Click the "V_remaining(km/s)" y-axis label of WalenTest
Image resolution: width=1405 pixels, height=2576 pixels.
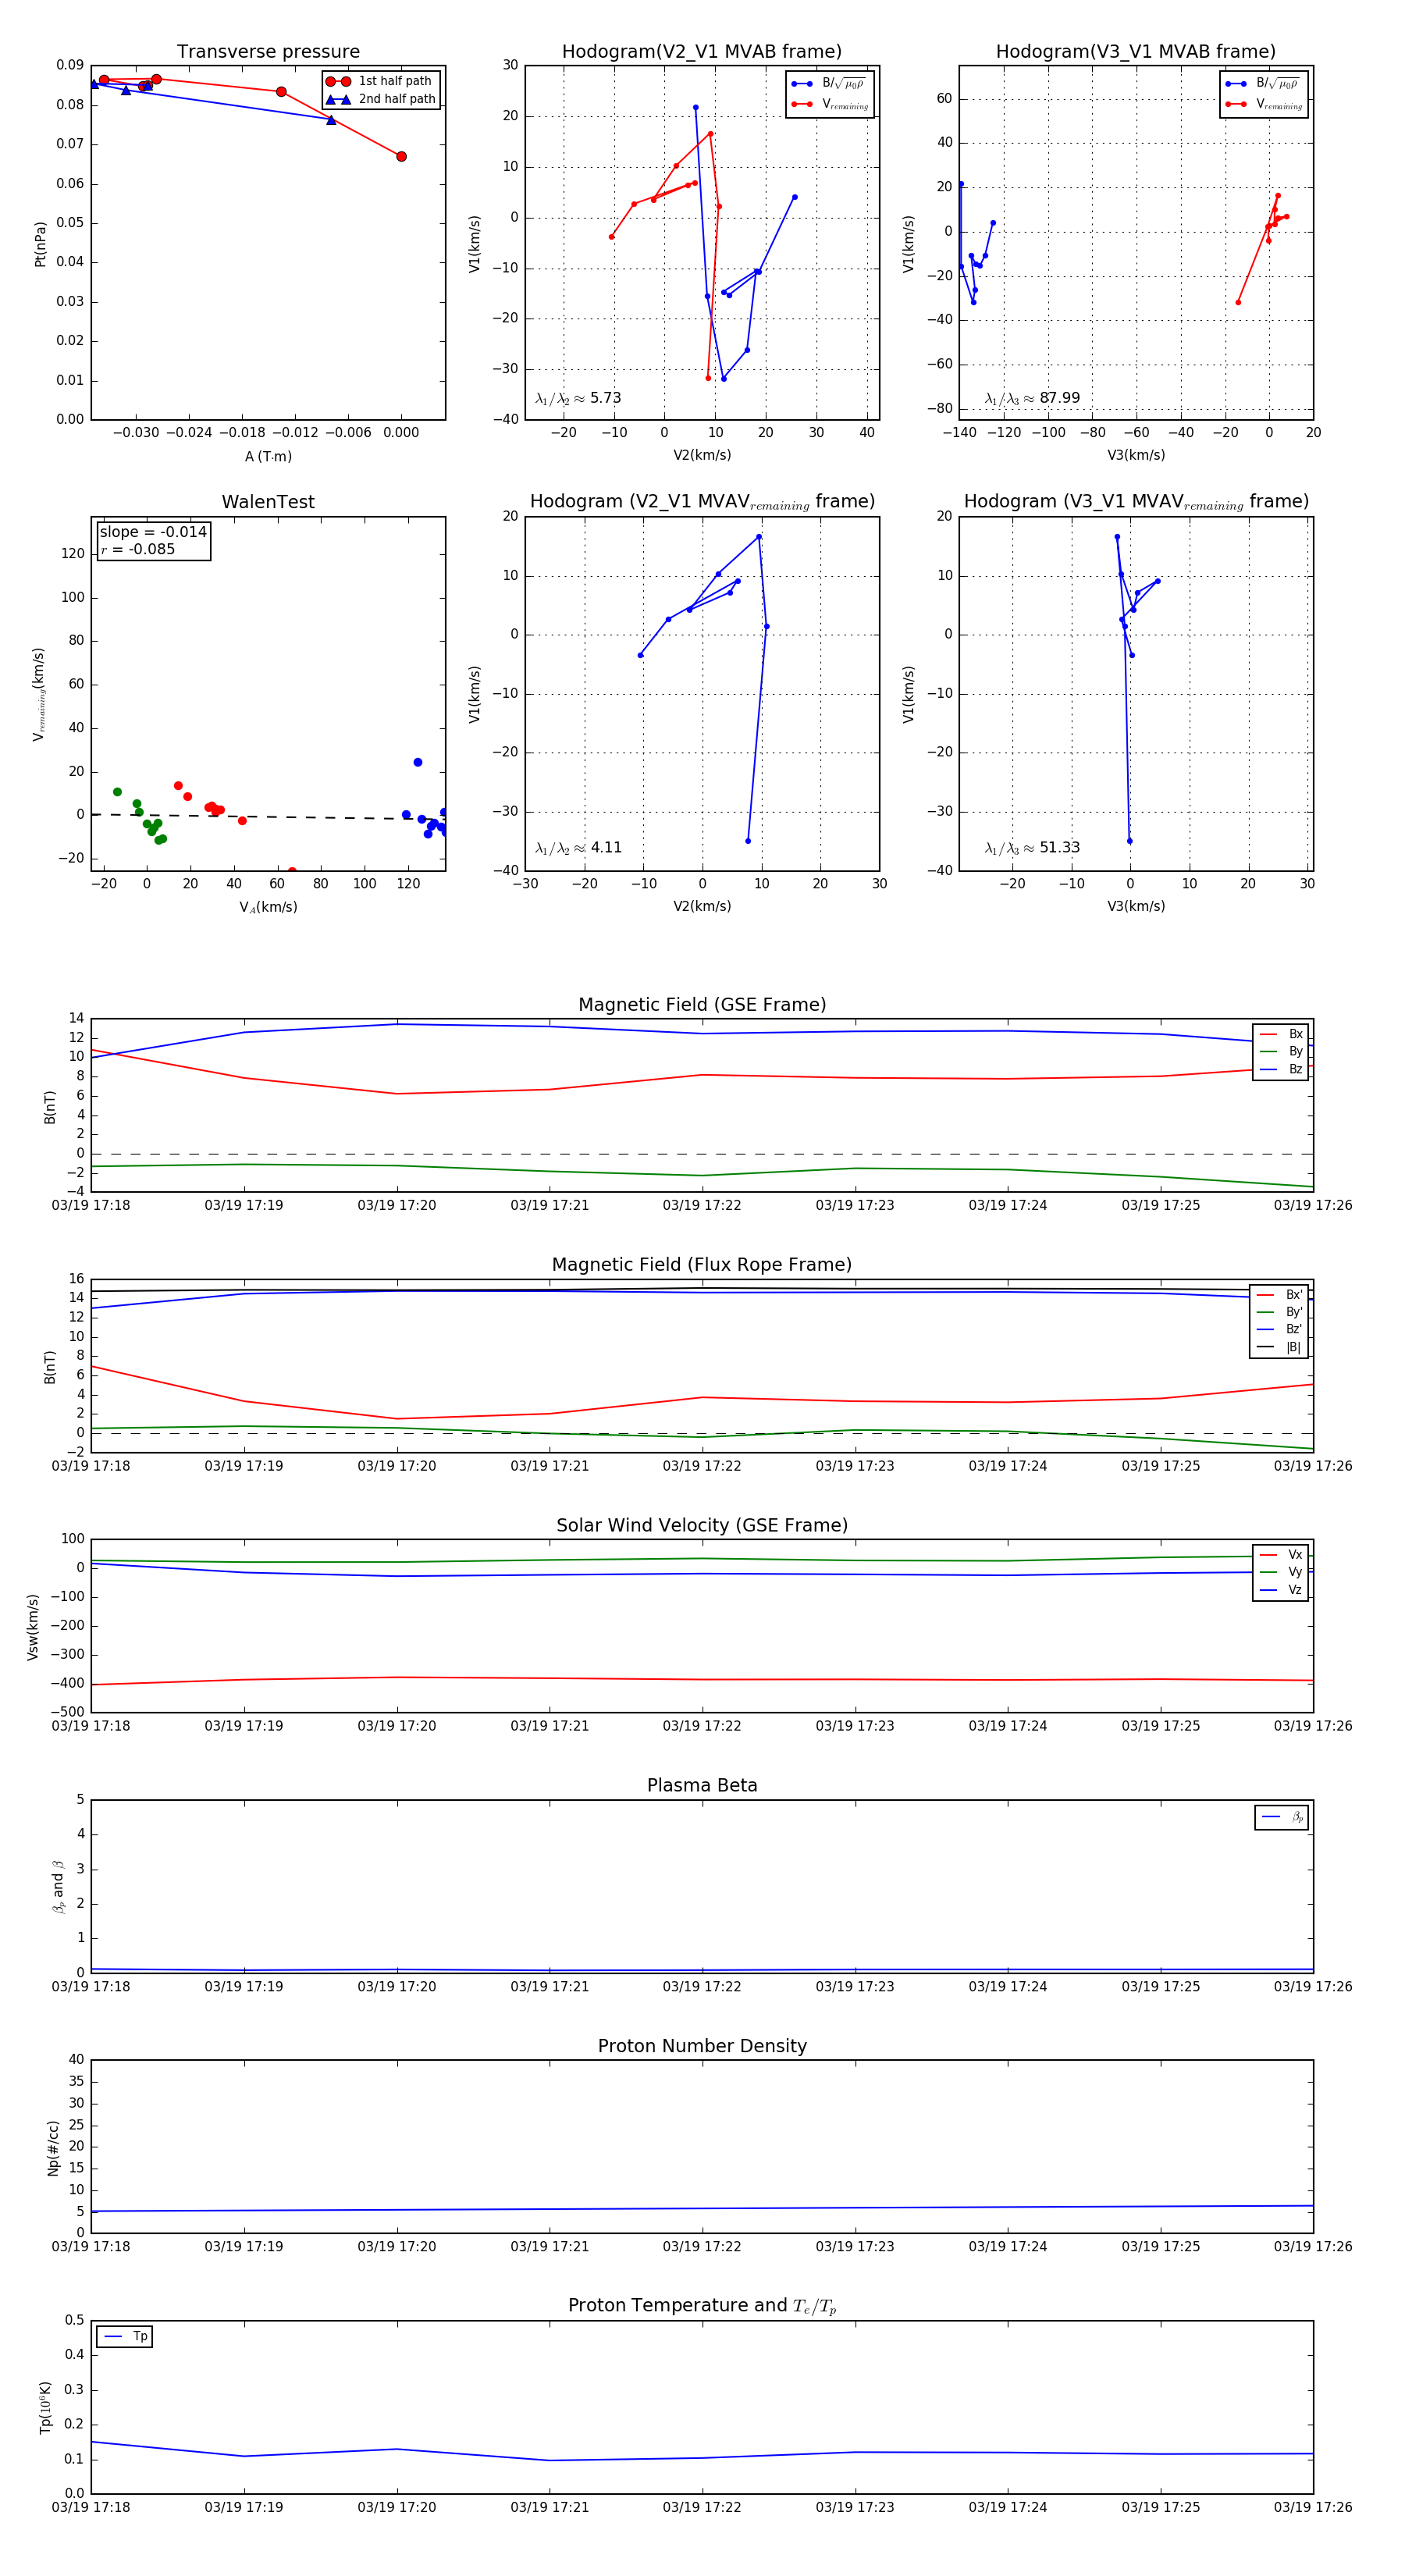[39, 694]
